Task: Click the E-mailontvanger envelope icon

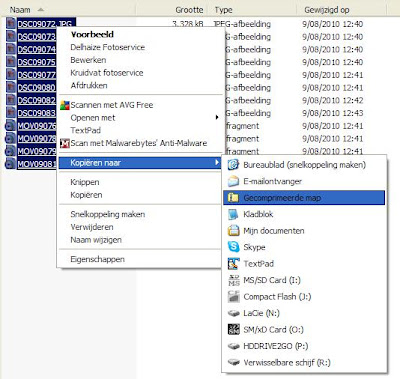Action: coord(233,181)
